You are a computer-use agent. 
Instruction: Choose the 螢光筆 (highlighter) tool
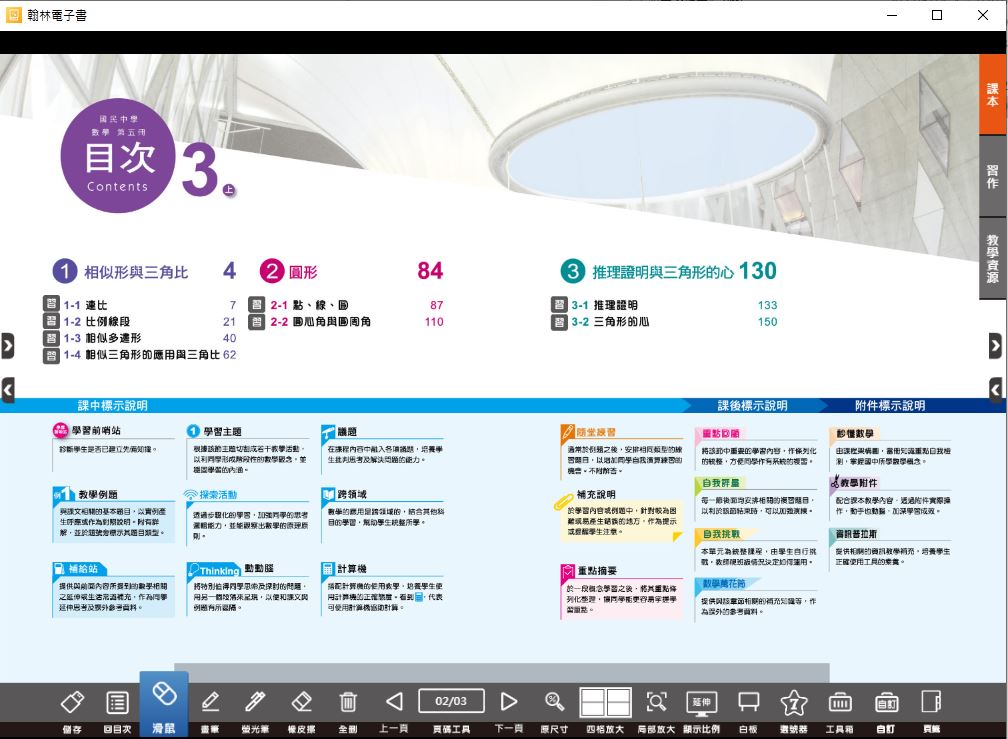pos(255,702)
